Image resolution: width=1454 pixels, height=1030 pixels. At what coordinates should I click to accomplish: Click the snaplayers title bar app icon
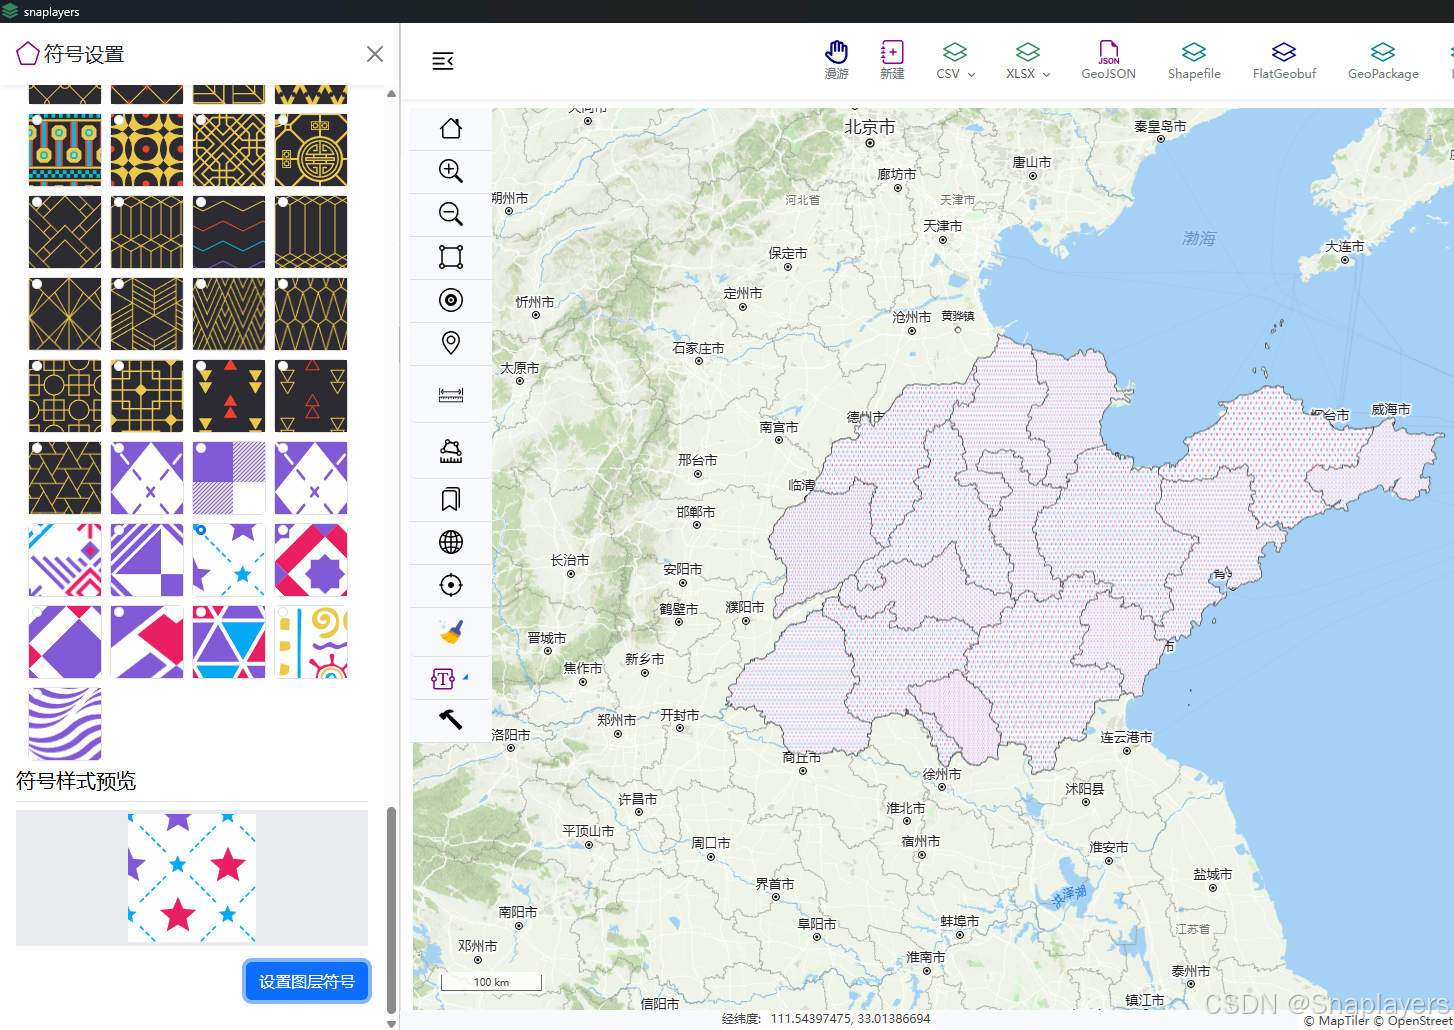(11, 11)
